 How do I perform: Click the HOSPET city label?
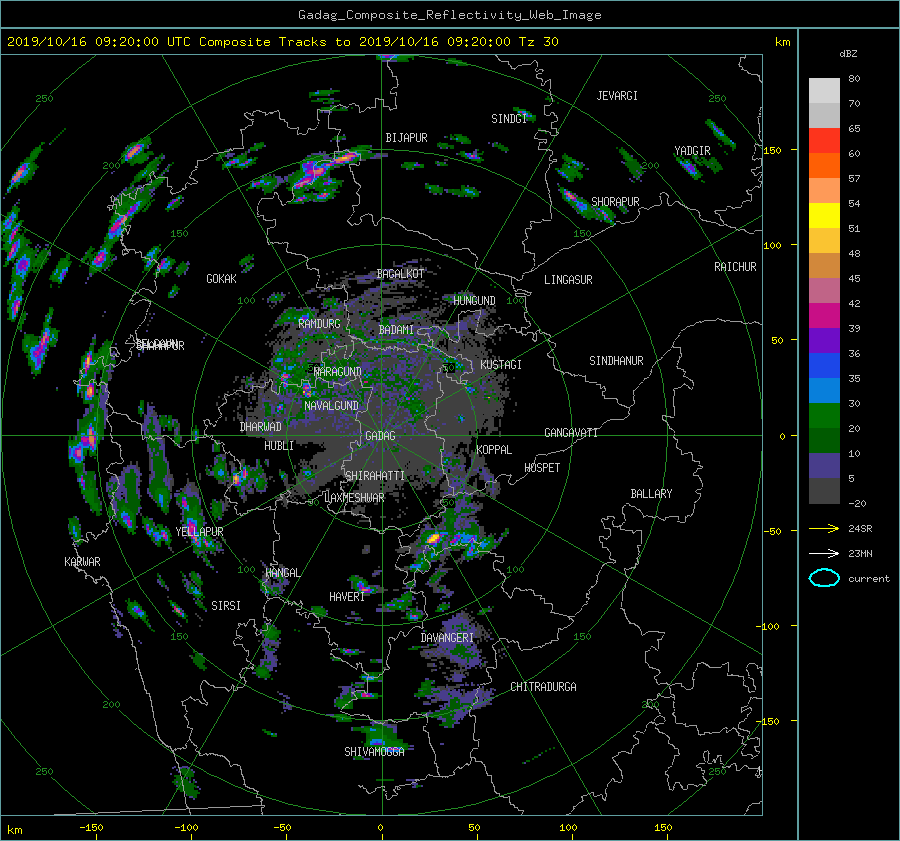(542, 468)
